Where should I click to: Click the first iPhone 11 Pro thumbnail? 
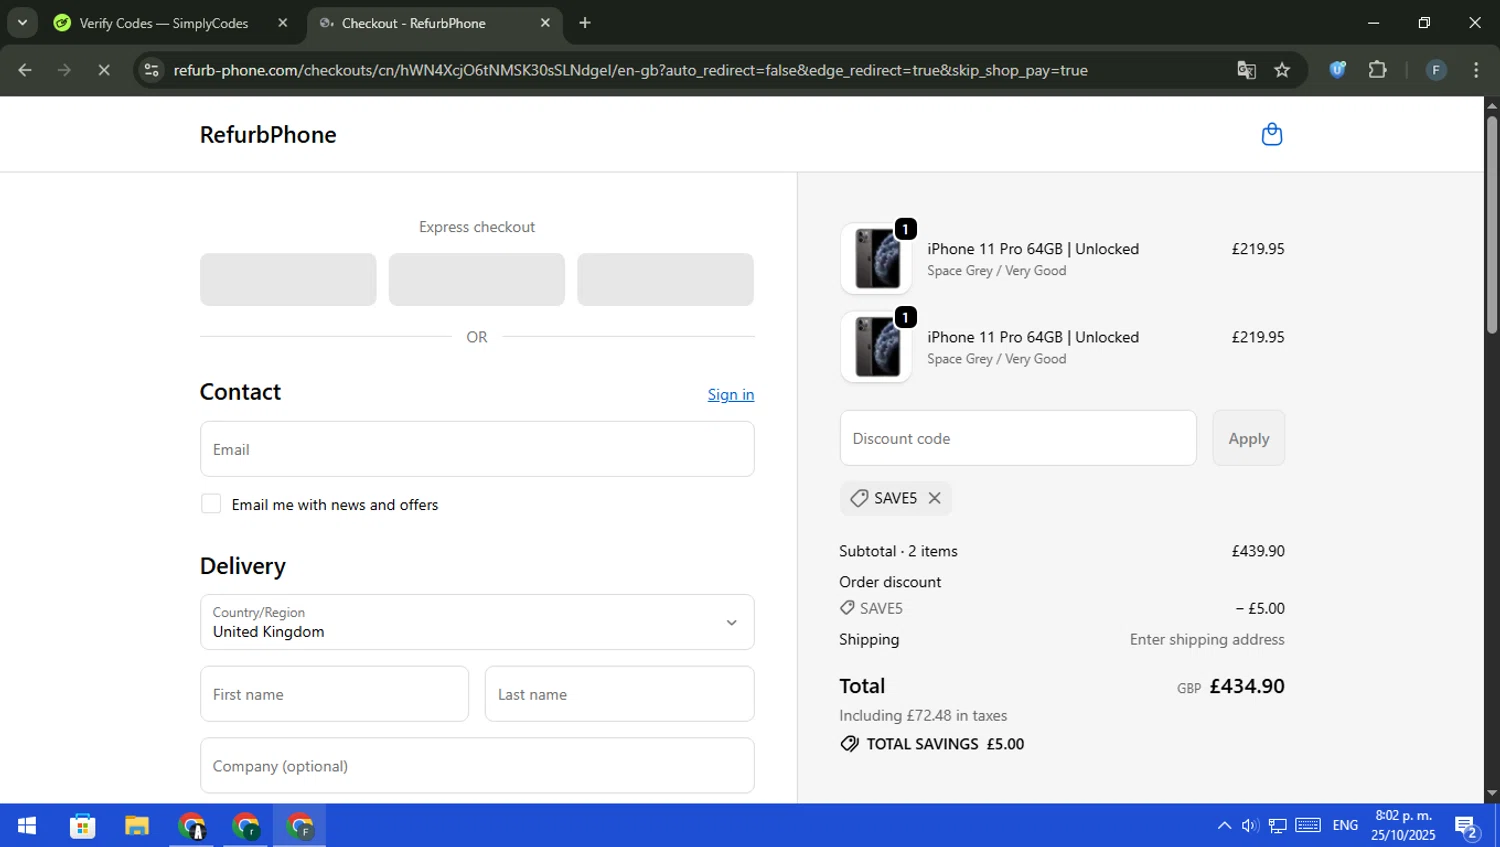tap(876, 259)
